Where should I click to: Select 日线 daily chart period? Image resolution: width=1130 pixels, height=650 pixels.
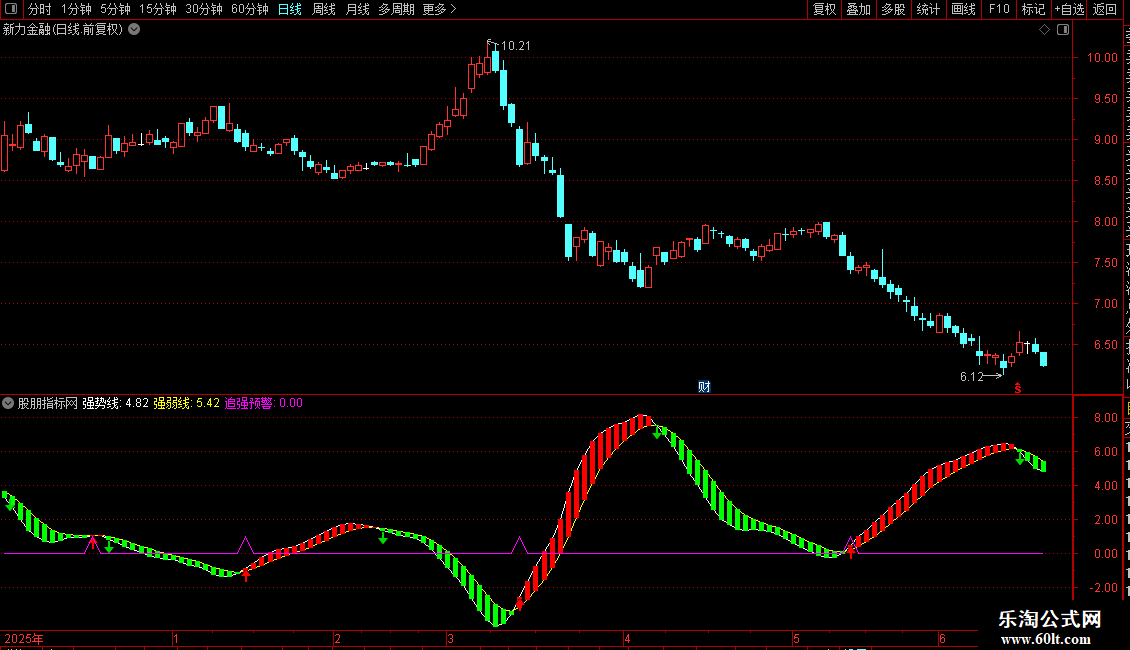pyautogui.click(x=290, y=9)
